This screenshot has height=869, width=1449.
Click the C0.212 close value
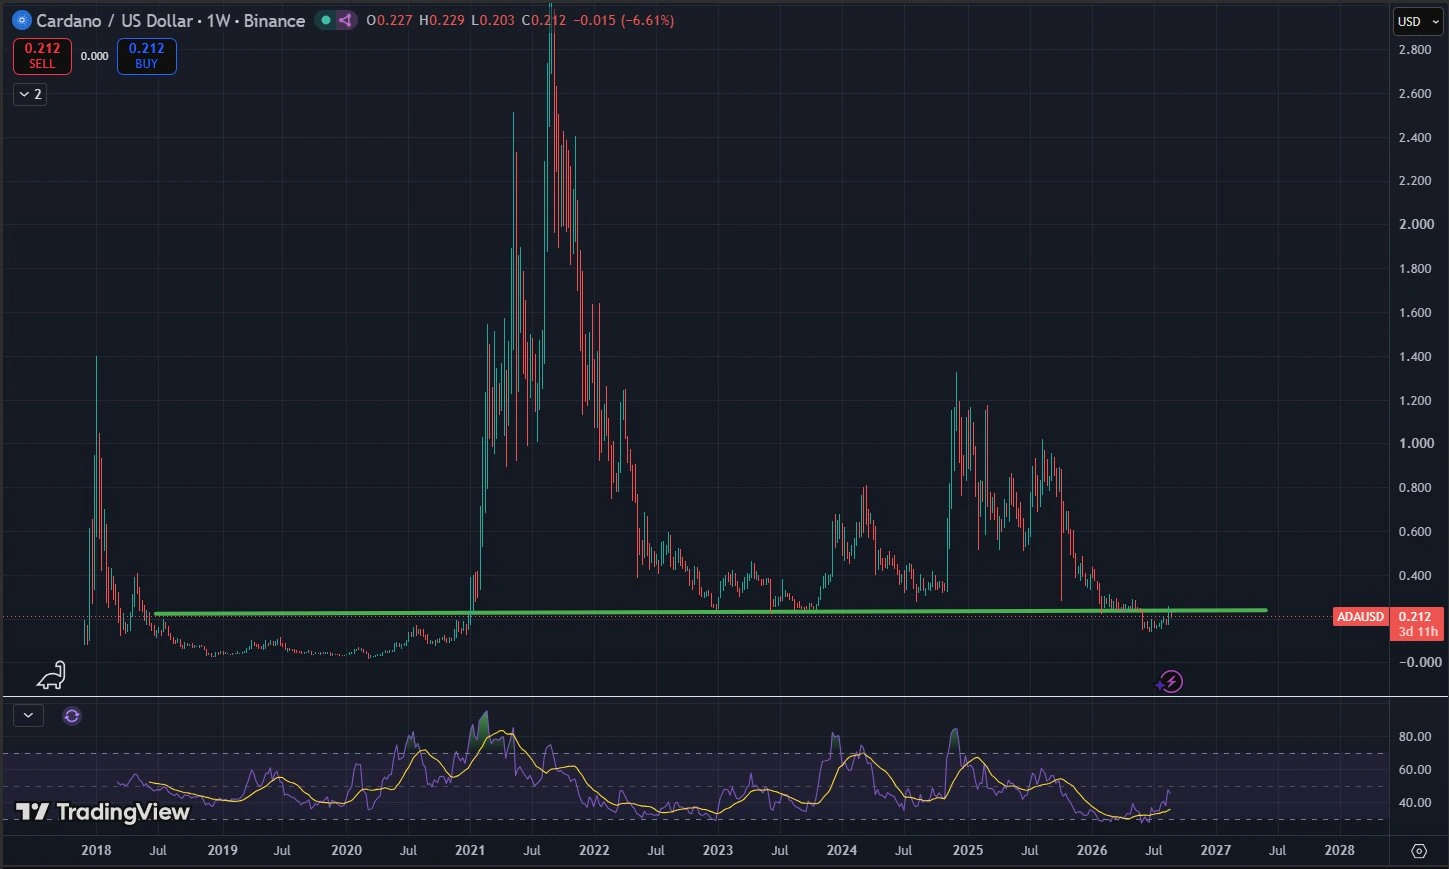[x=544, y=20]
